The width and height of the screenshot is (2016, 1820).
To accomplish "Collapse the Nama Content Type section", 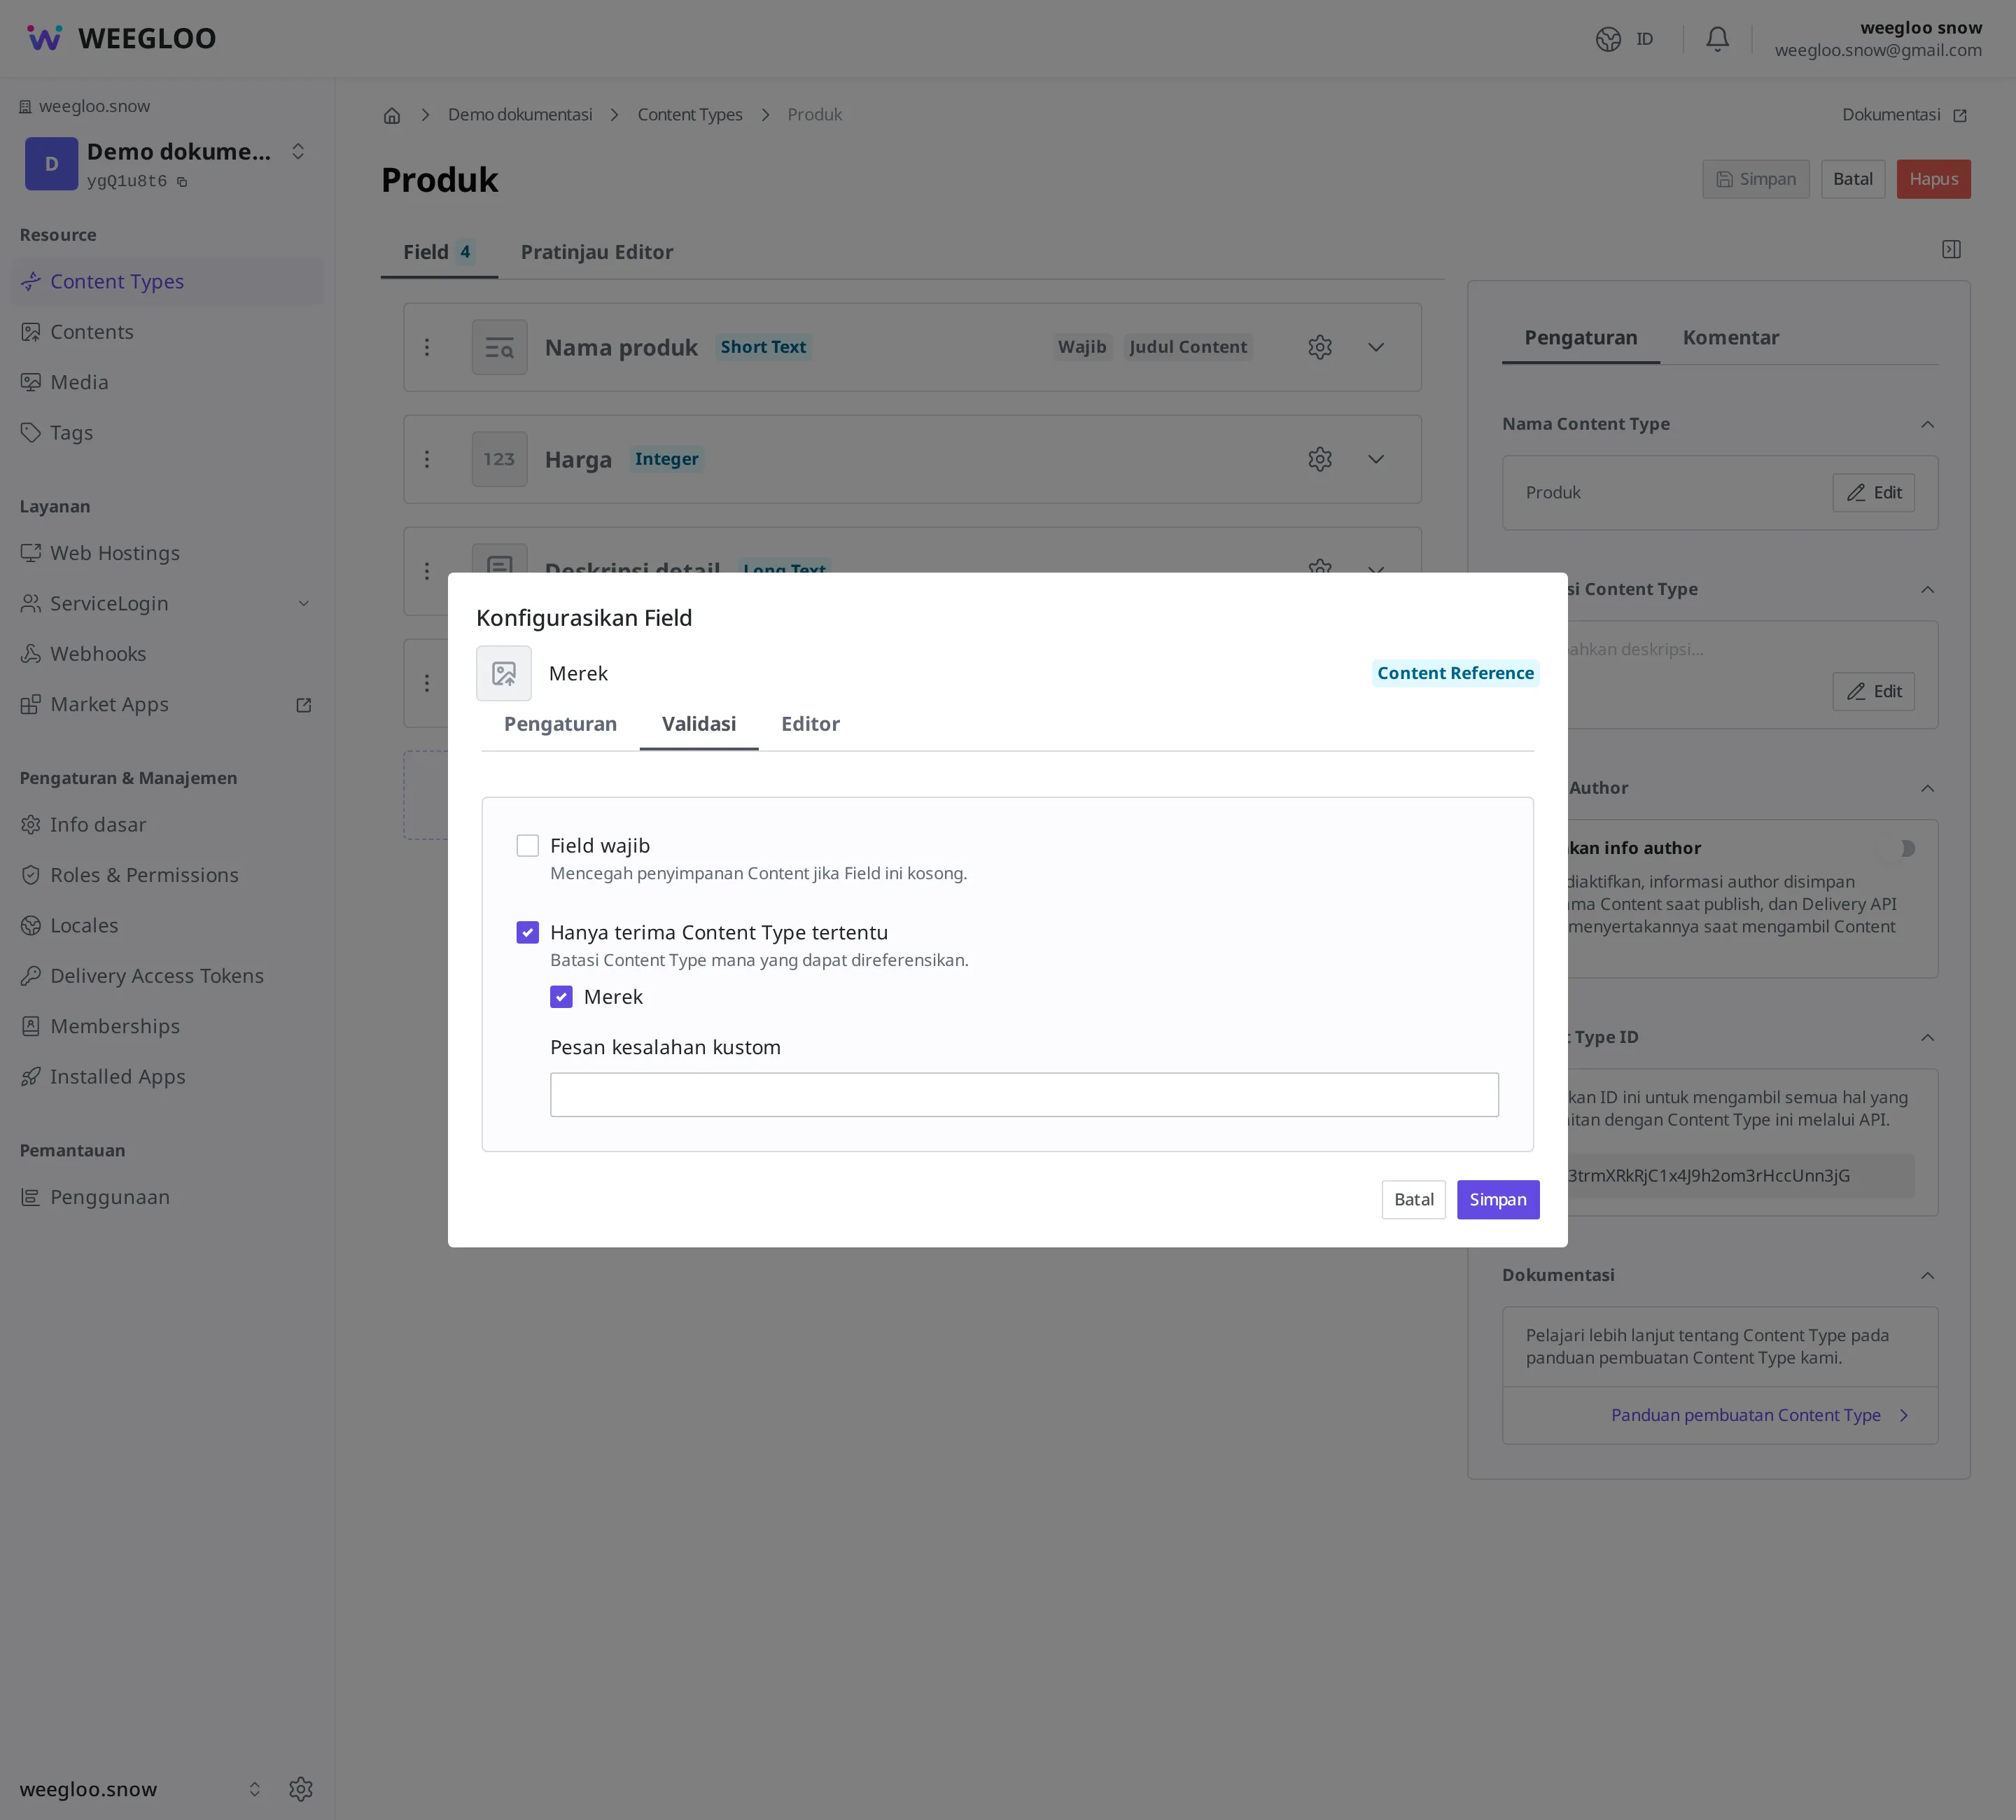I will [1927, 424].
